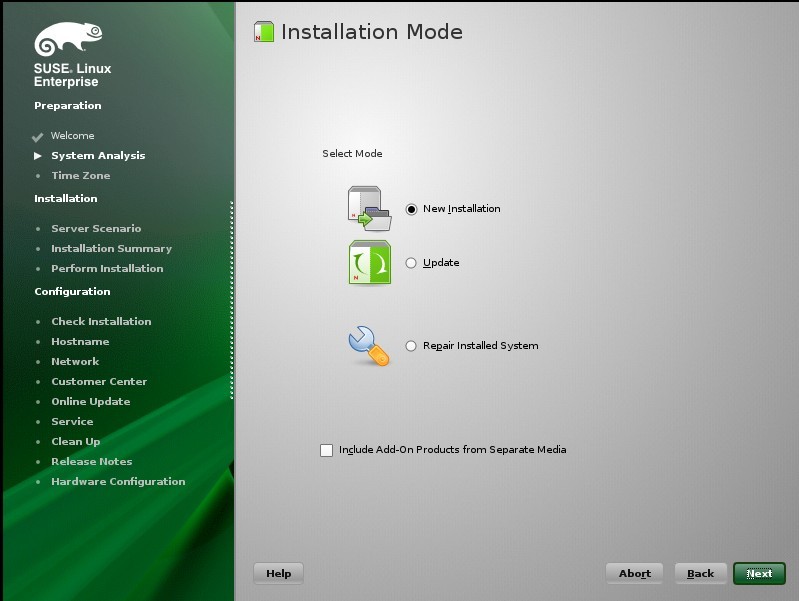Click the Welcome checkmark icon
The image size is (799, 601).
click(x=37, y=137)
